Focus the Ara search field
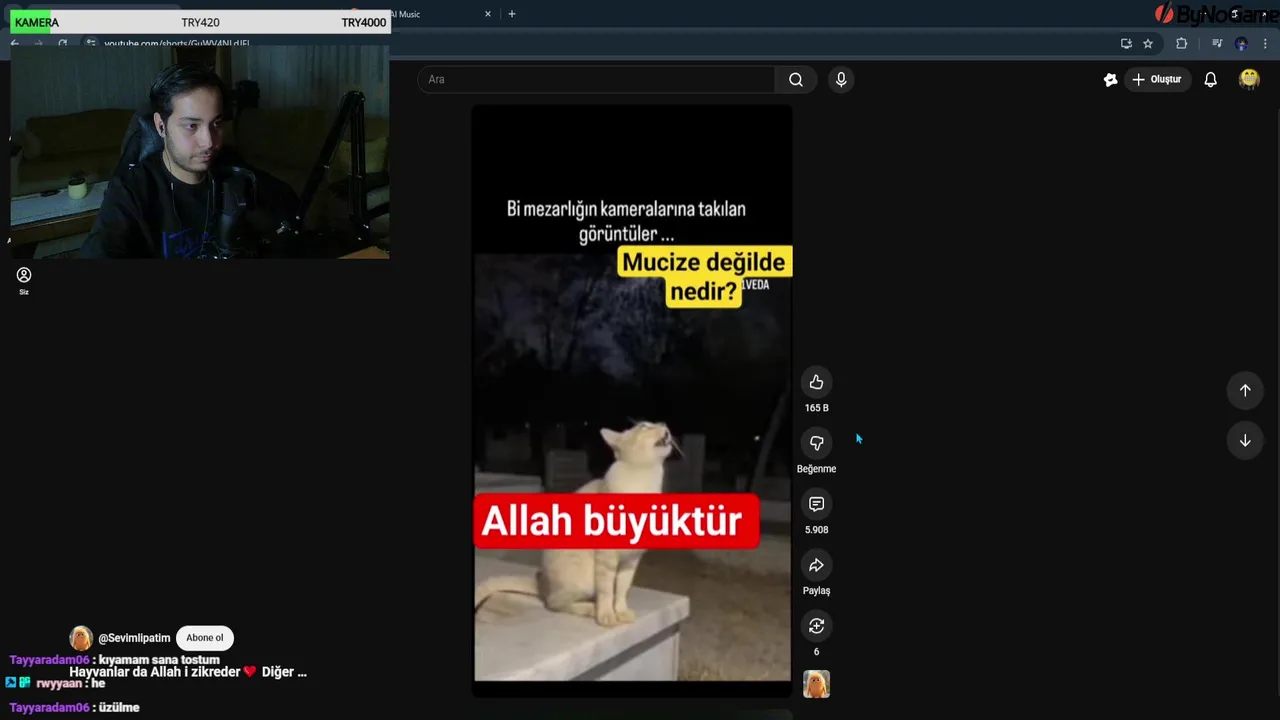The image size is (1280, 720). 596,79
